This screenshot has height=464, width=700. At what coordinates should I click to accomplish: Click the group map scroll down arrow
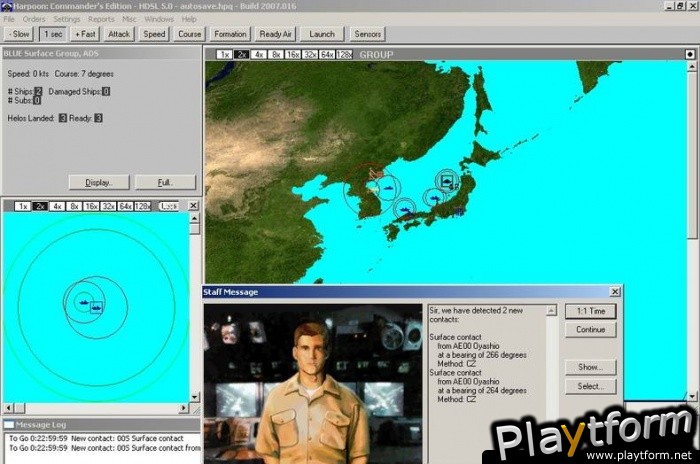pos(692,396)
